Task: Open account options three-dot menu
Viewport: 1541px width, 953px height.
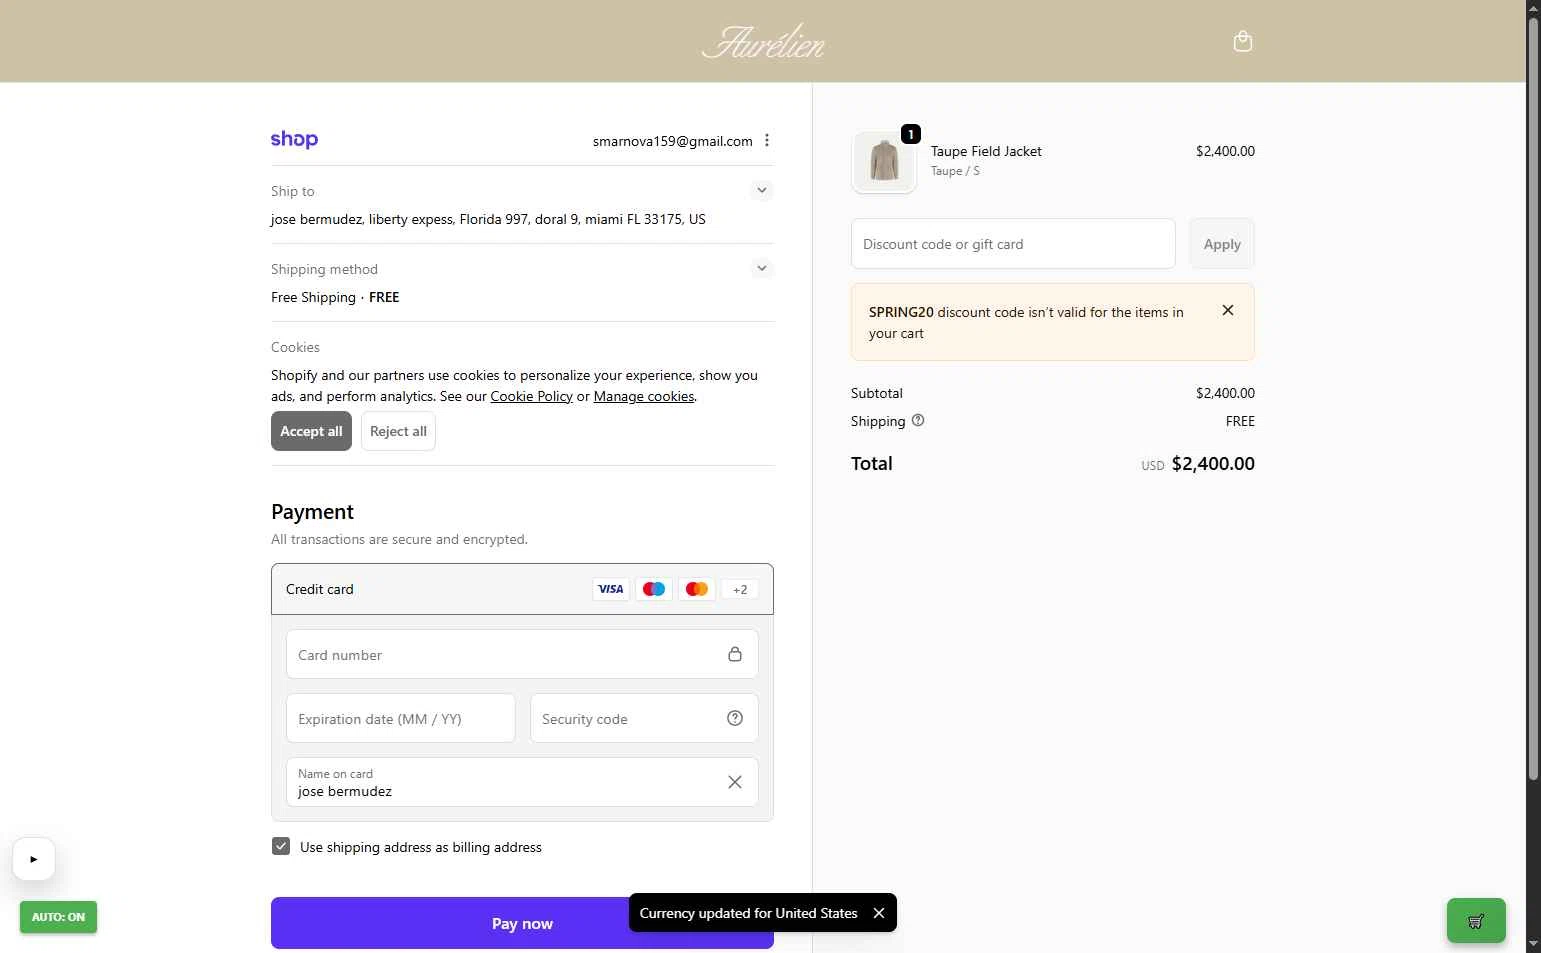Action: (767, 141)
